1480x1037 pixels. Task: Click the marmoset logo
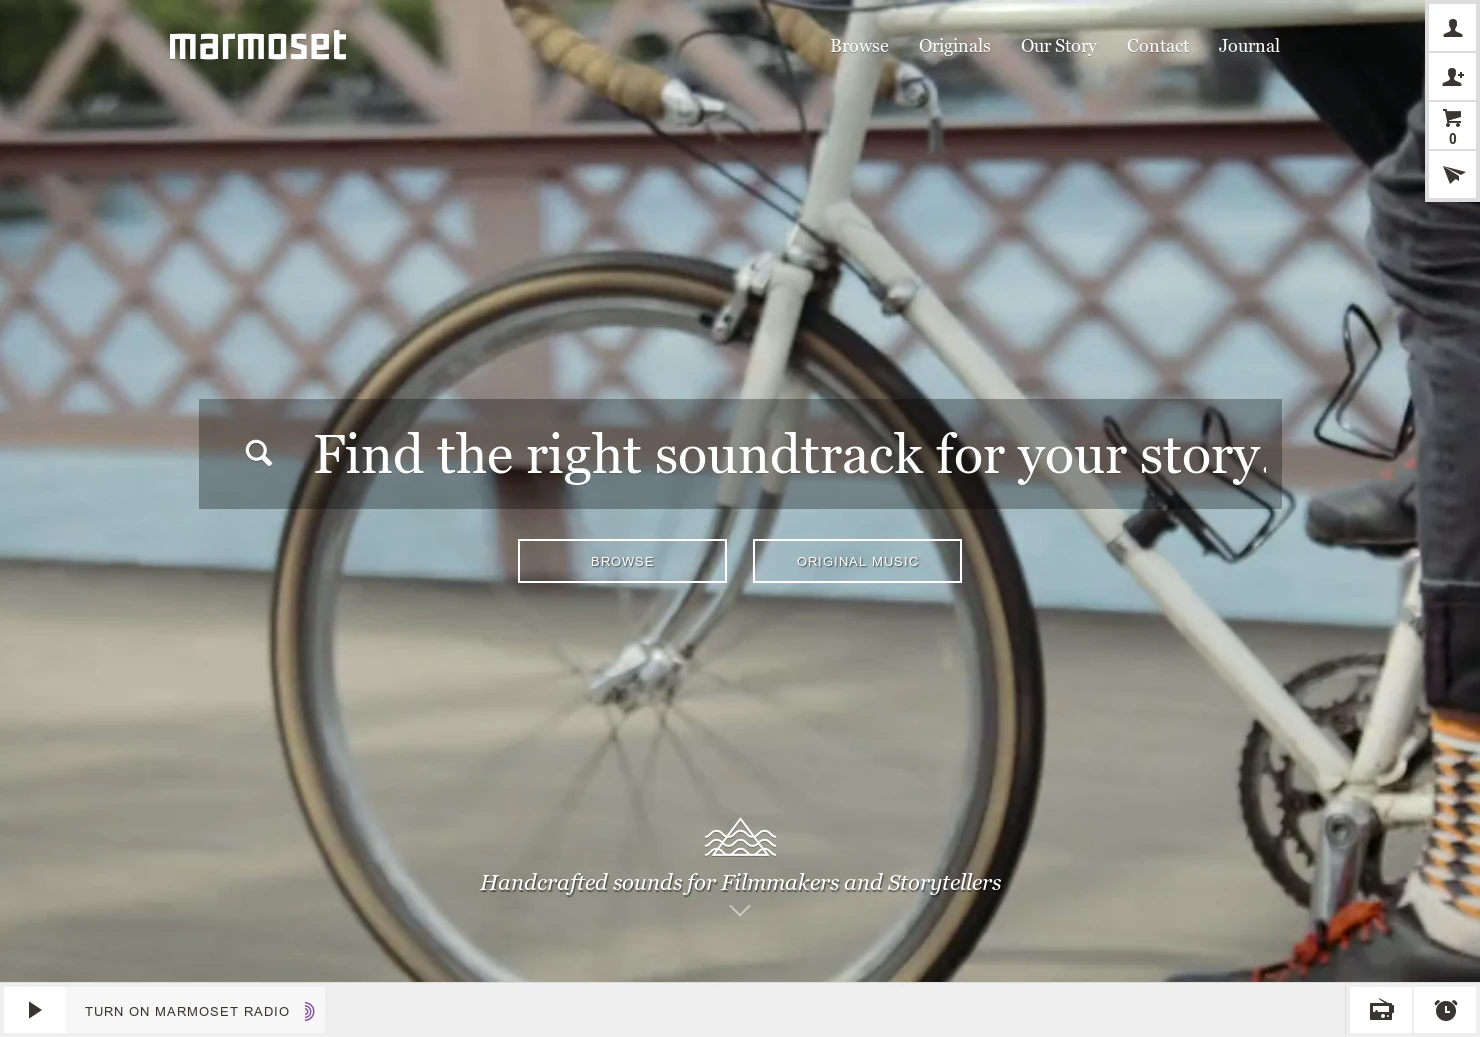click(x=258, y=45)
